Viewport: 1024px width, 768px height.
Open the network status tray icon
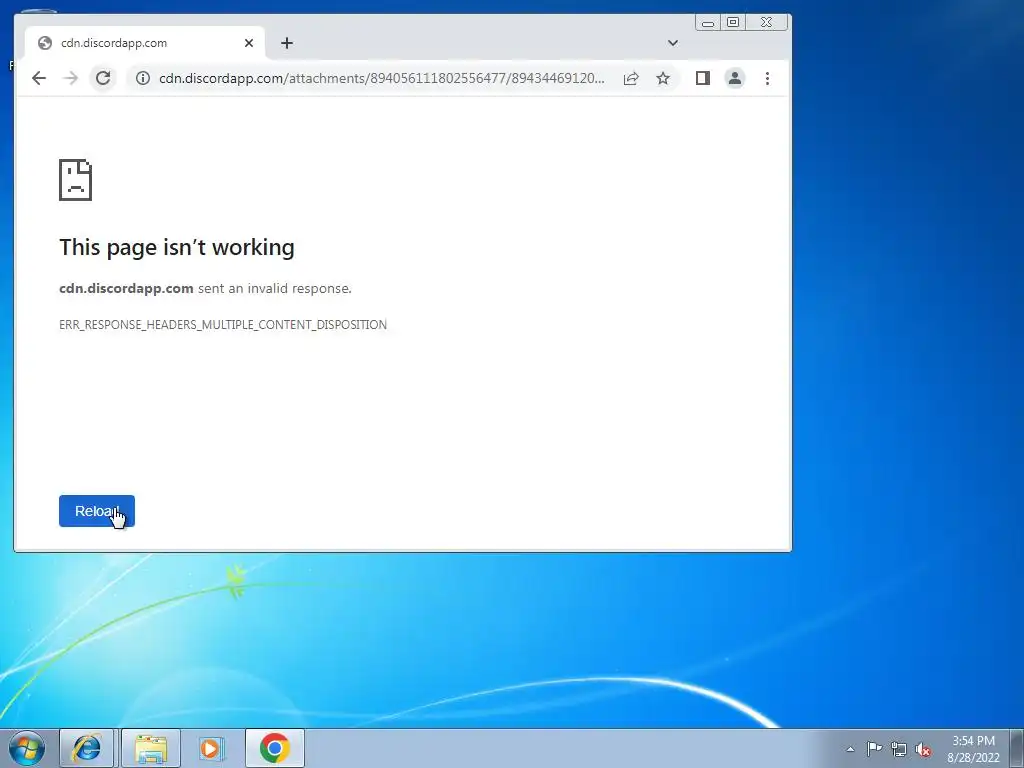point(899,749)
